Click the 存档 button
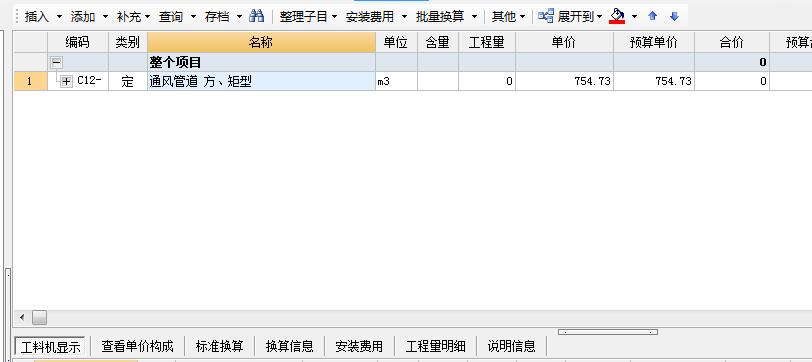The height and width of the screenshot is (362, 812). click(217, 17)
